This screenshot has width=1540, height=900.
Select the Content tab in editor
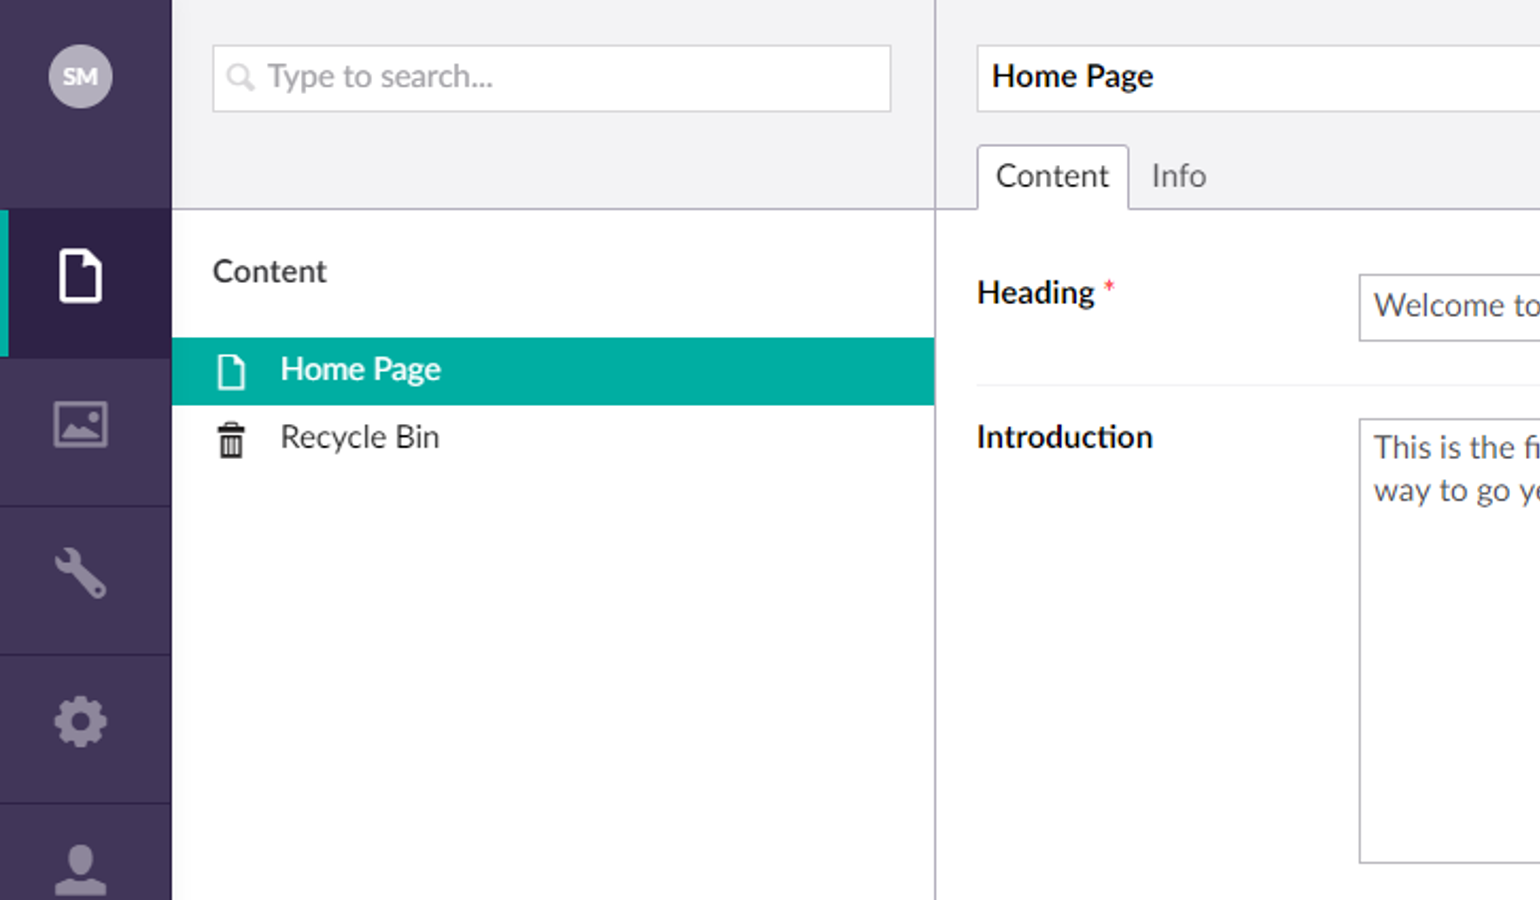click(x=1052, y=176)
